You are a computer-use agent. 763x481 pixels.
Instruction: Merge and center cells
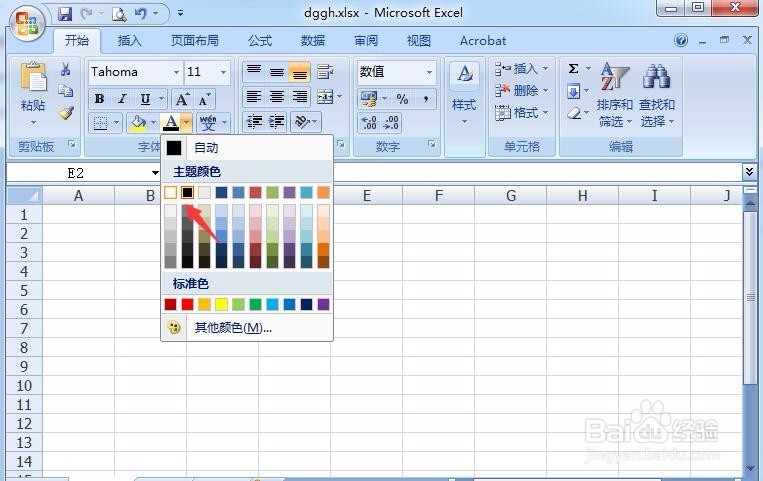[325, 97]
